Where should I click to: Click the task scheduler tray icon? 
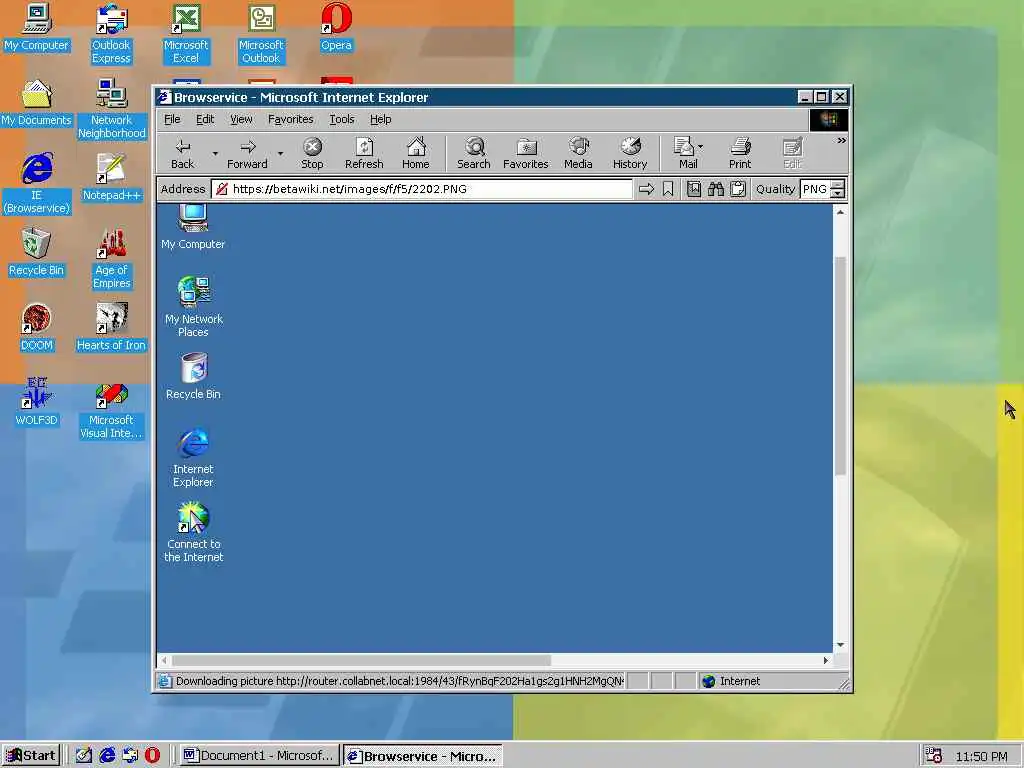(x=933, y=756)
